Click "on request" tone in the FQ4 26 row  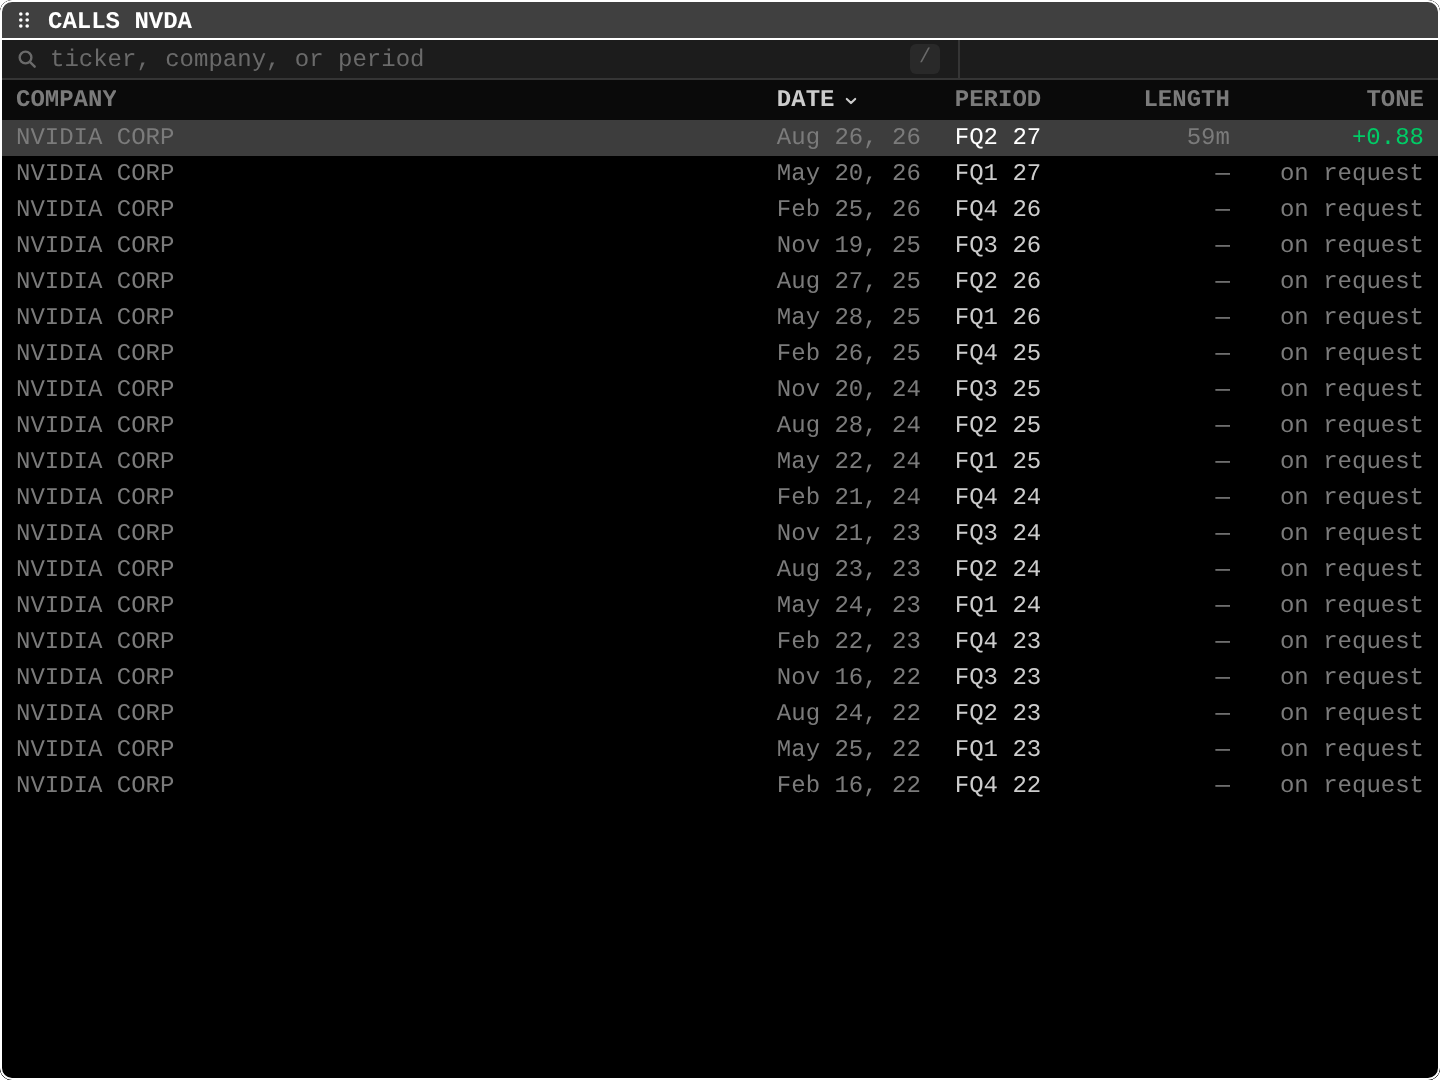(1351, 209)
